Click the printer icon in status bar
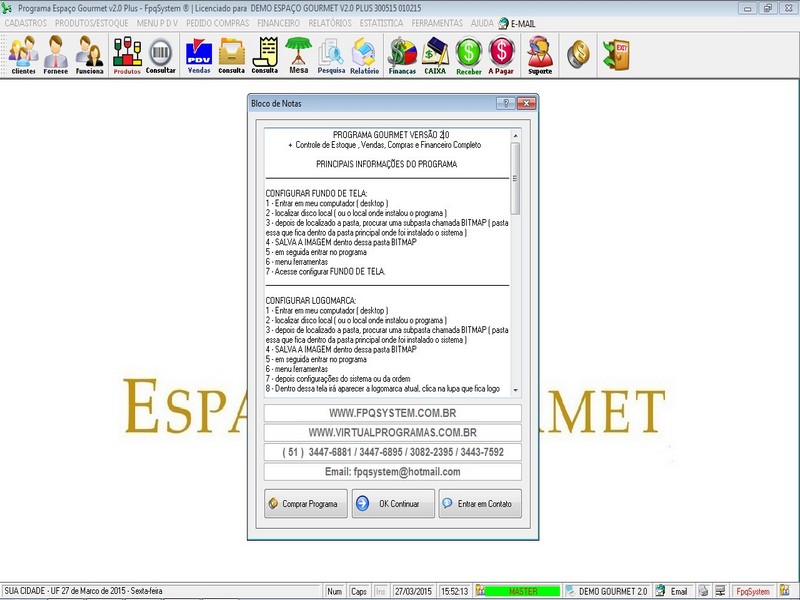800x600 pixels. click(x=703, y=591)
